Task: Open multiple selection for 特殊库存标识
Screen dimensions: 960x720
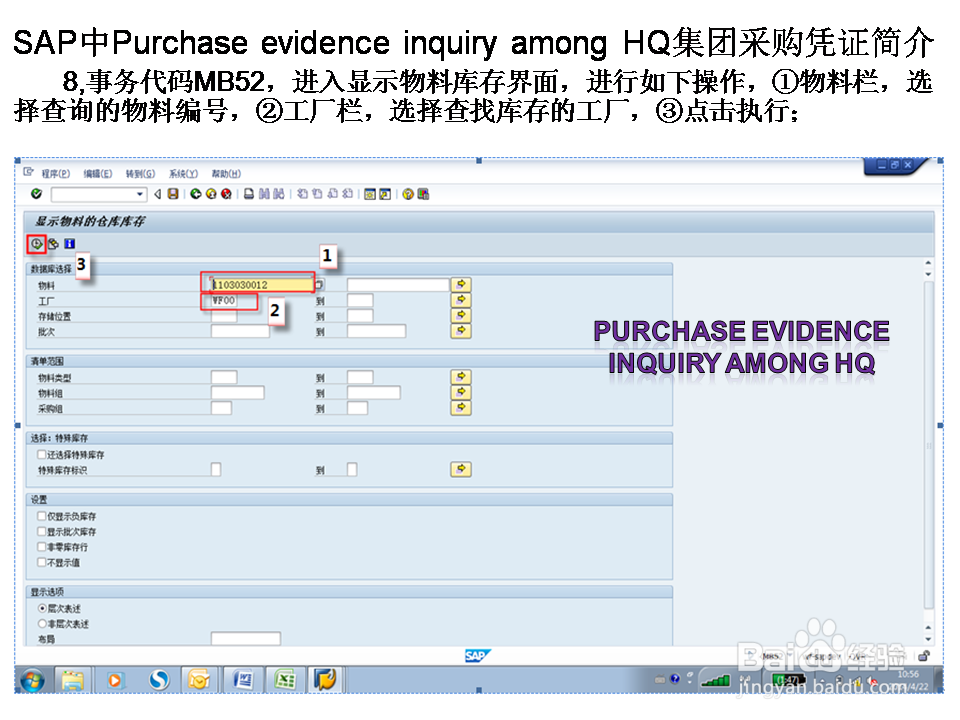Action: (459, 469)
